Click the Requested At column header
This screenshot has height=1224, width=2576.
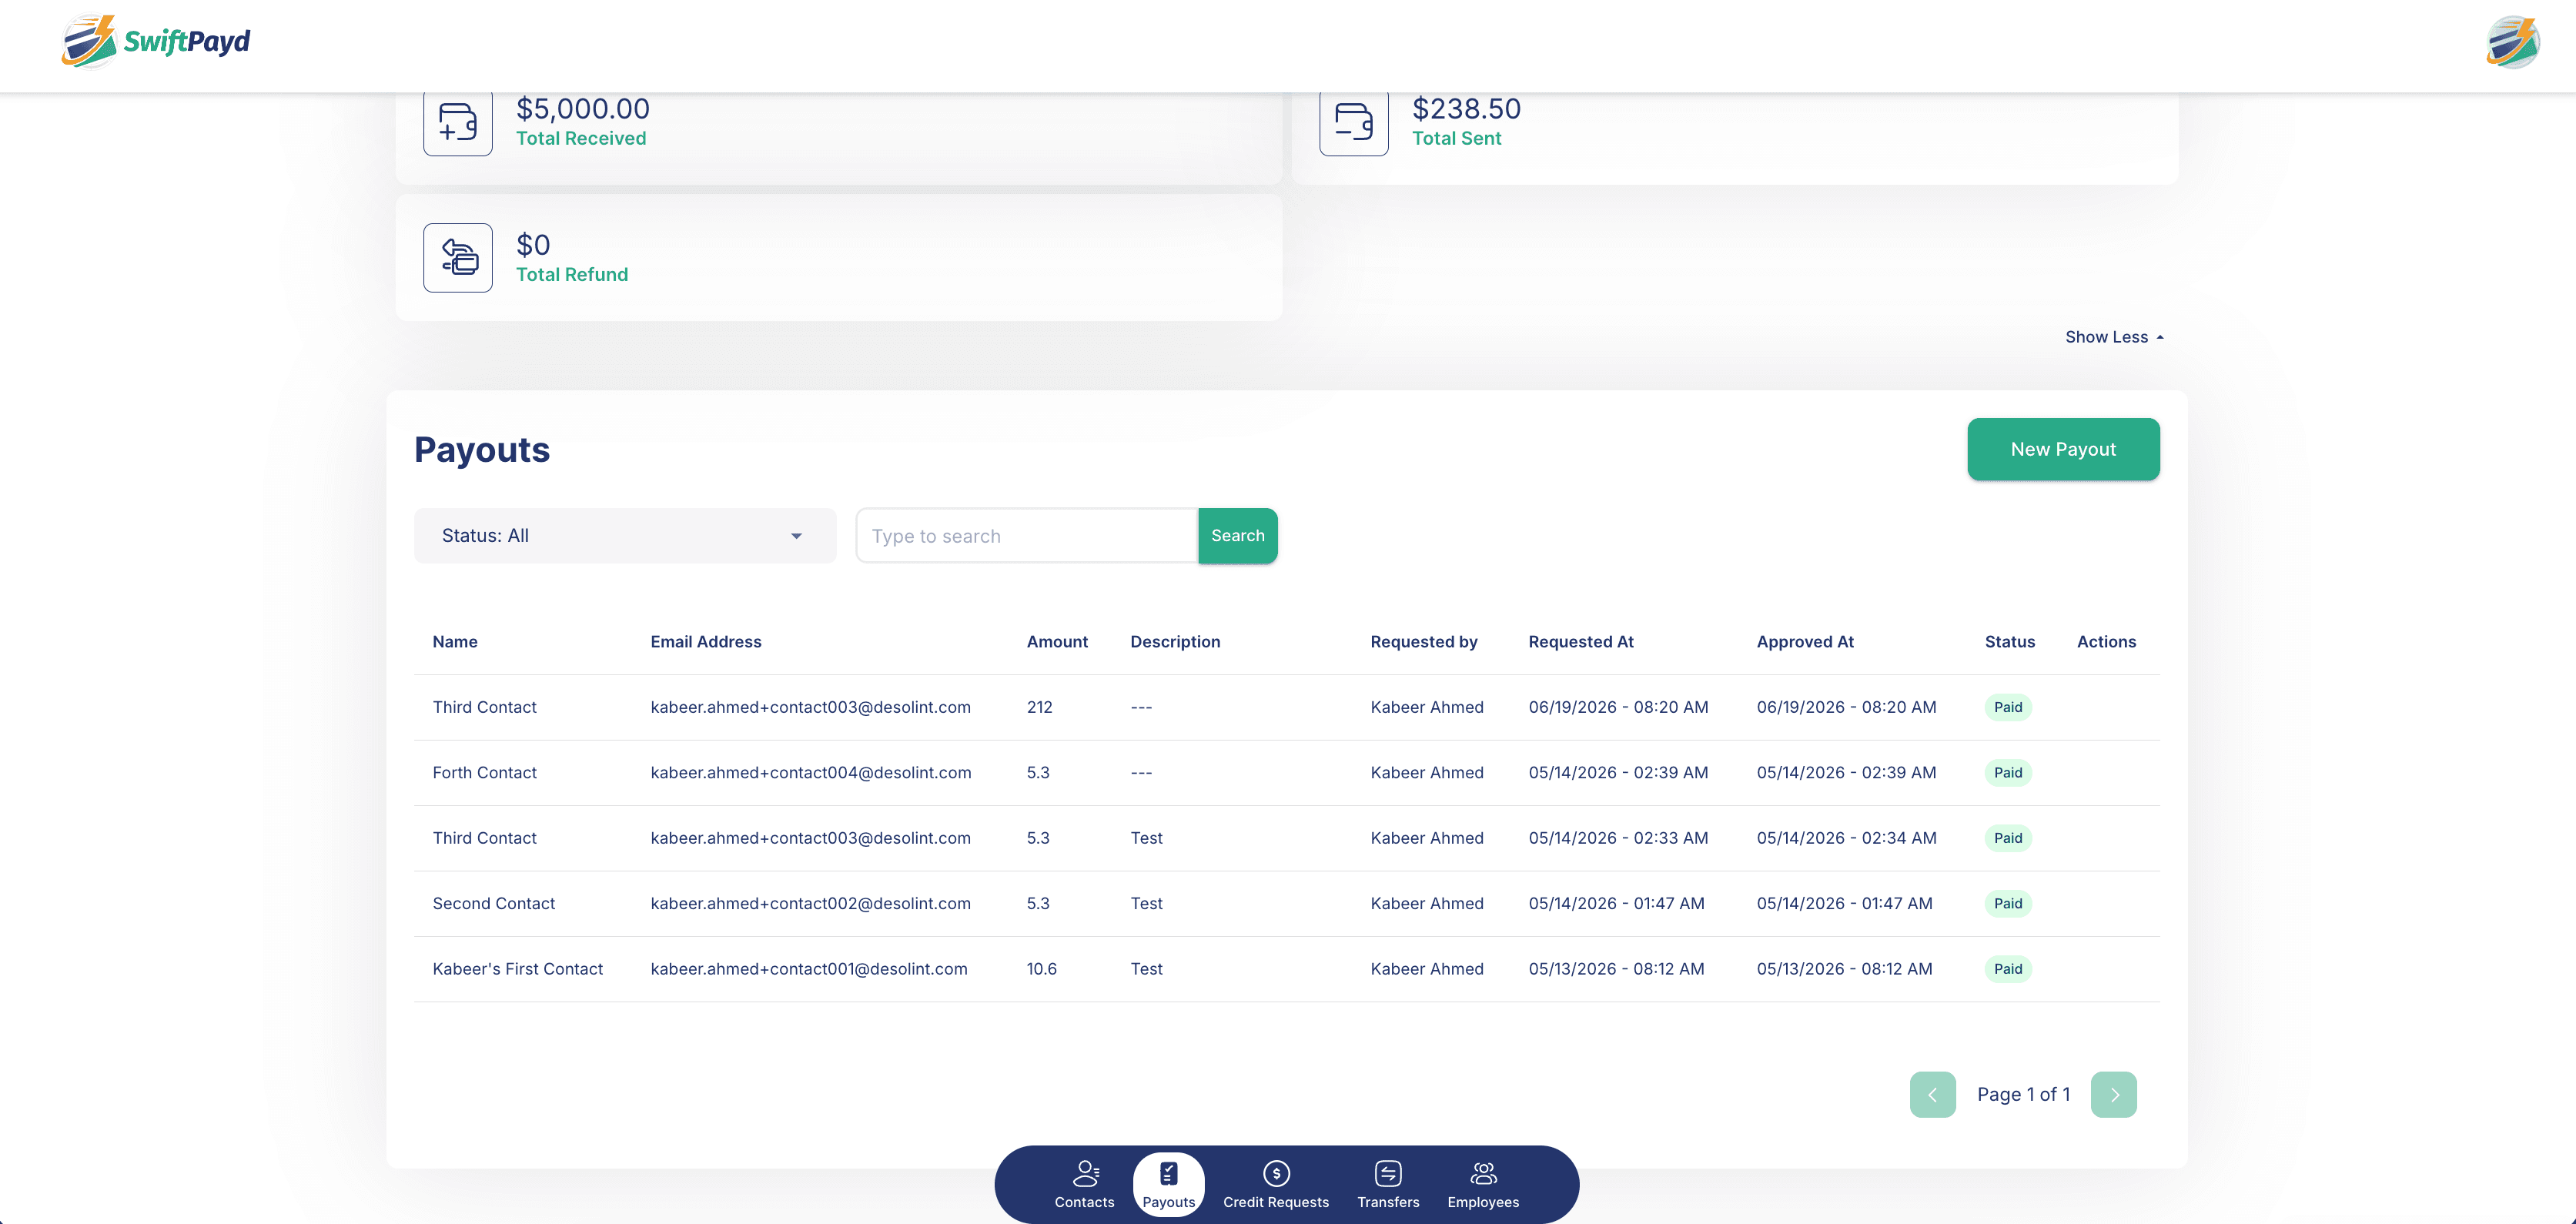coord(1581,642)
